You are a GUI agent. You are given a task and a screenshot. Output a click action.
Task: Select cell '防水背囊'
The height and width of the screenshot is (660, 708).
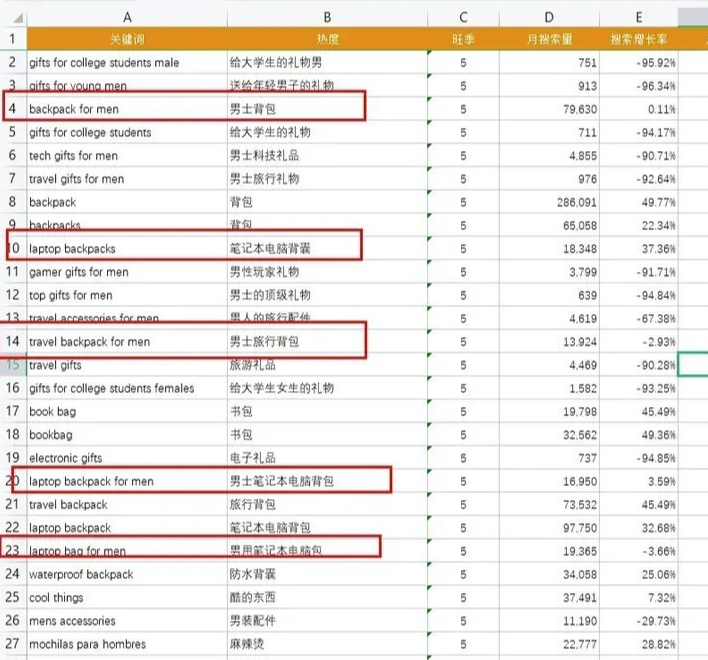coord(327,574)
